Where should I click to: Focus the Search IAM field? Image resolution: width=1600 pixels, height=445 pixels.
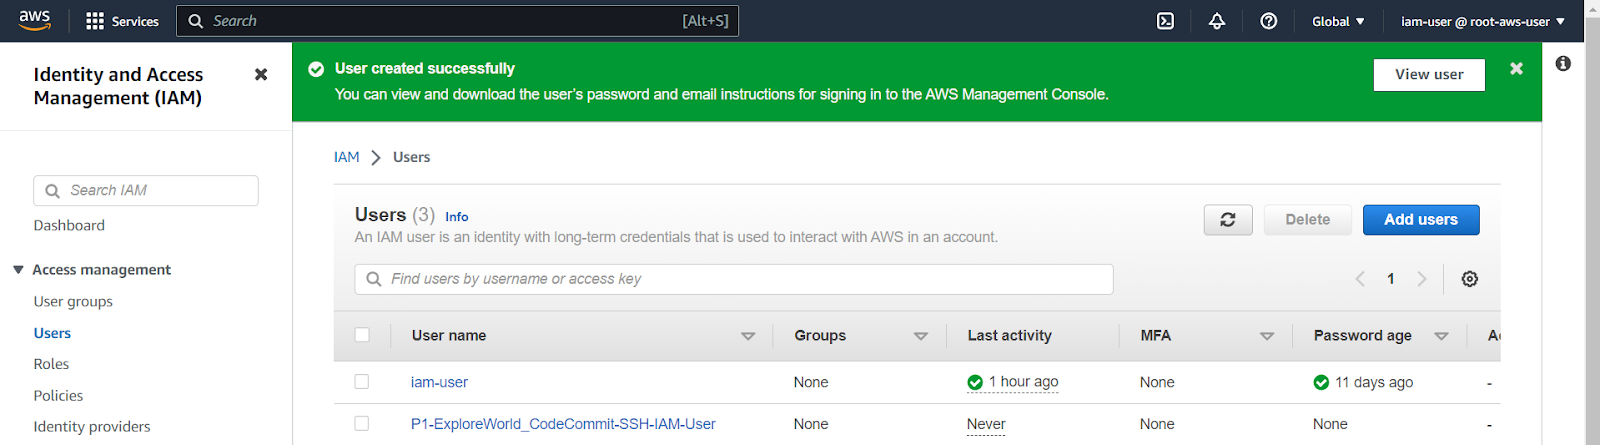[x=146, y=191]
